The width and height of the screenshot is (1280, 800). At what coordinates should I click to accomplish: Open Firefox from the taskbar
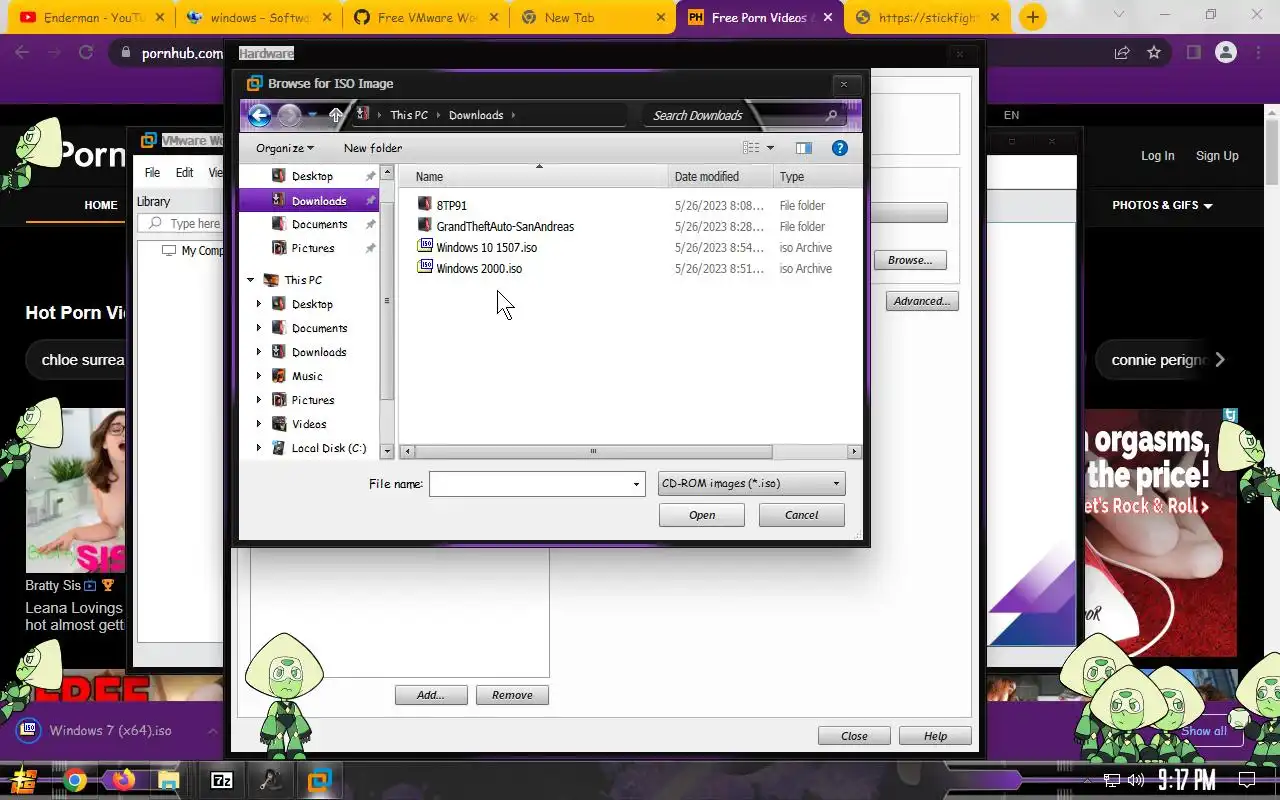123,780
